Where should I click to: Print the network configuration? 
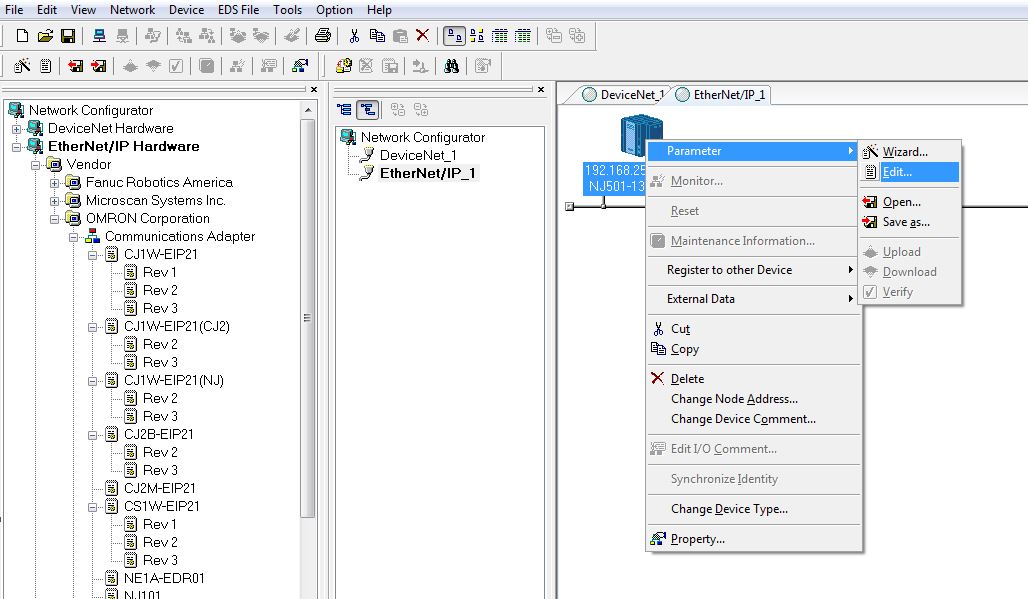(322, 35)
